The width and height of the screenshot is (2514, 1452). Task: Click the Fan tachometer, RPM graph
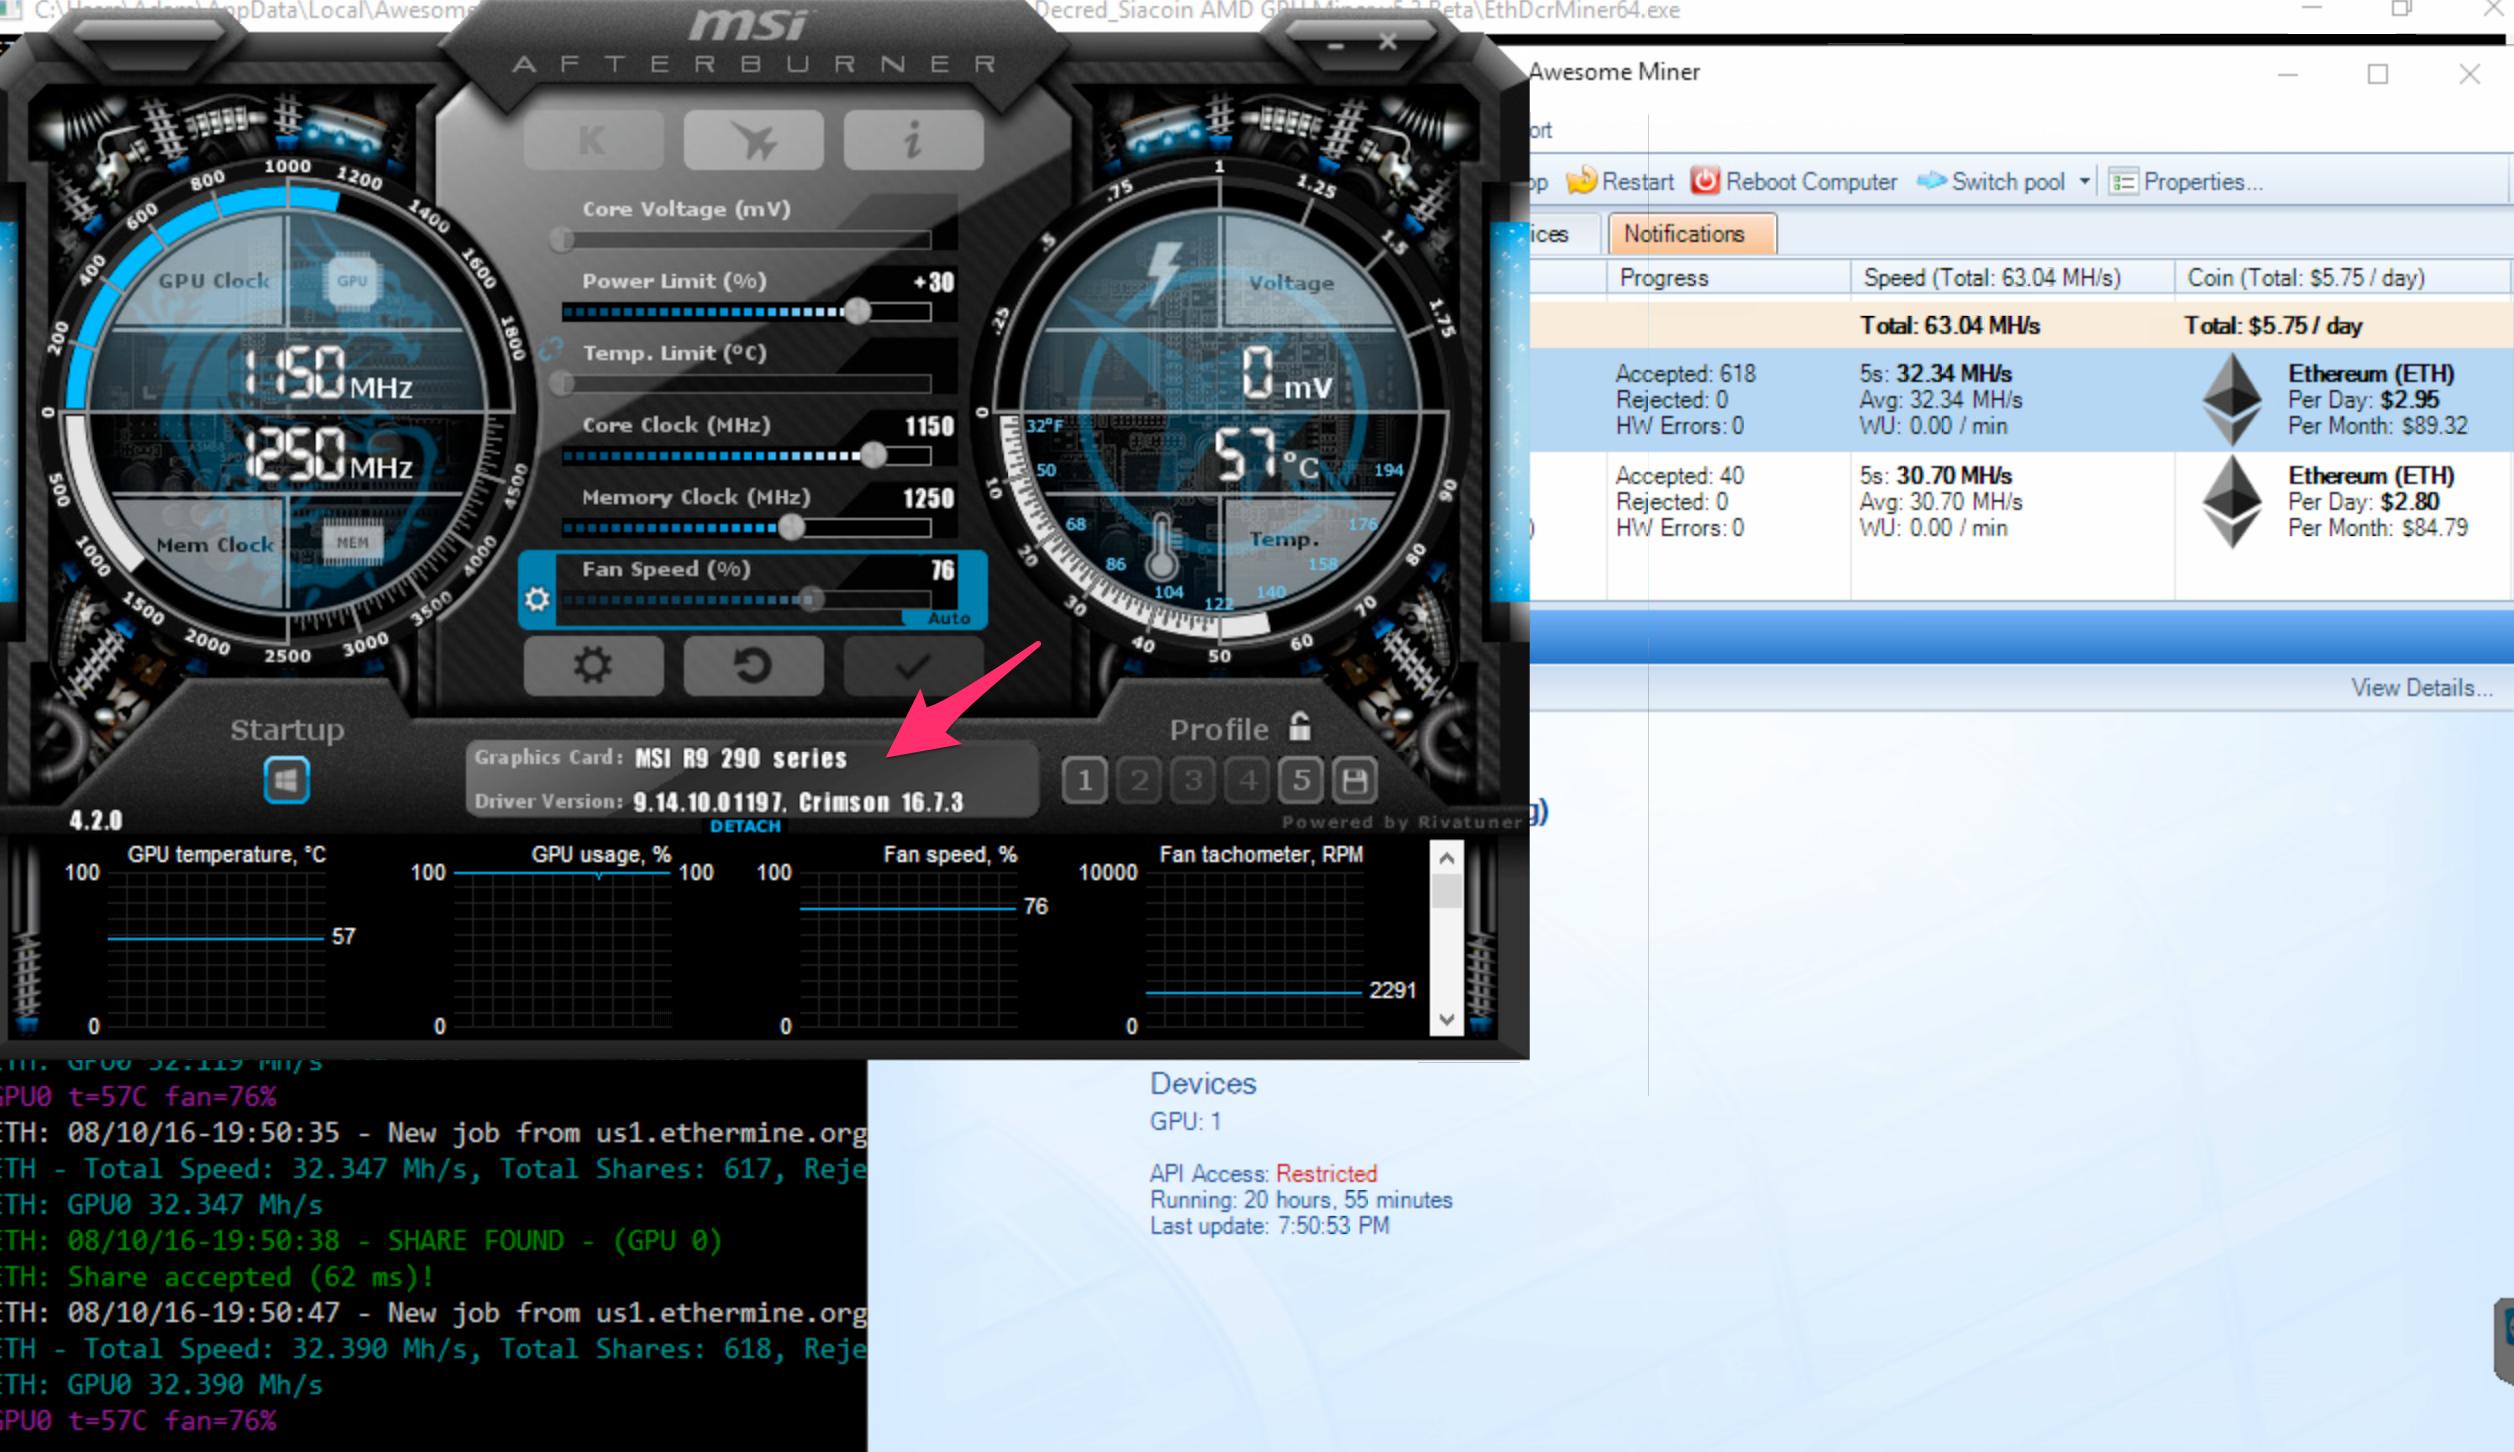point(1254,950)
